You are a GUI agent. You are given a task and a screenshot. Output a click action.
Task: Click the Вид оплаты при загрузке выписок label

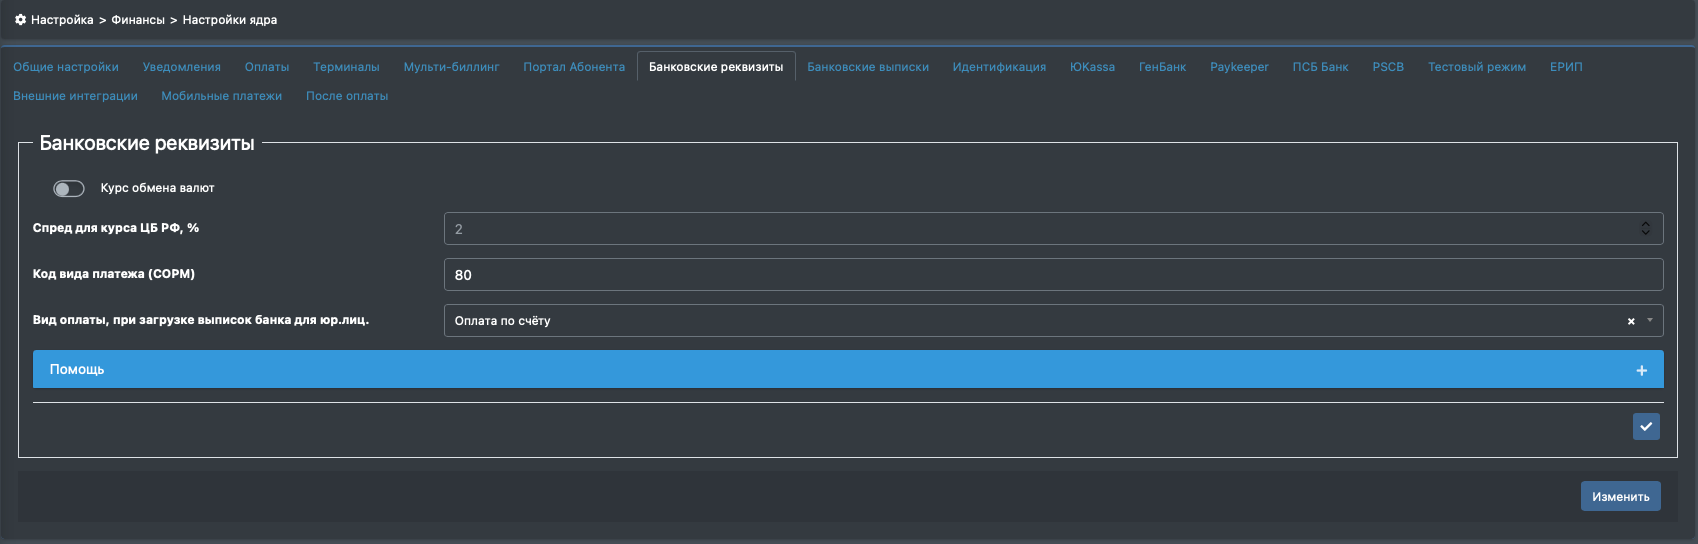point(201,320)
